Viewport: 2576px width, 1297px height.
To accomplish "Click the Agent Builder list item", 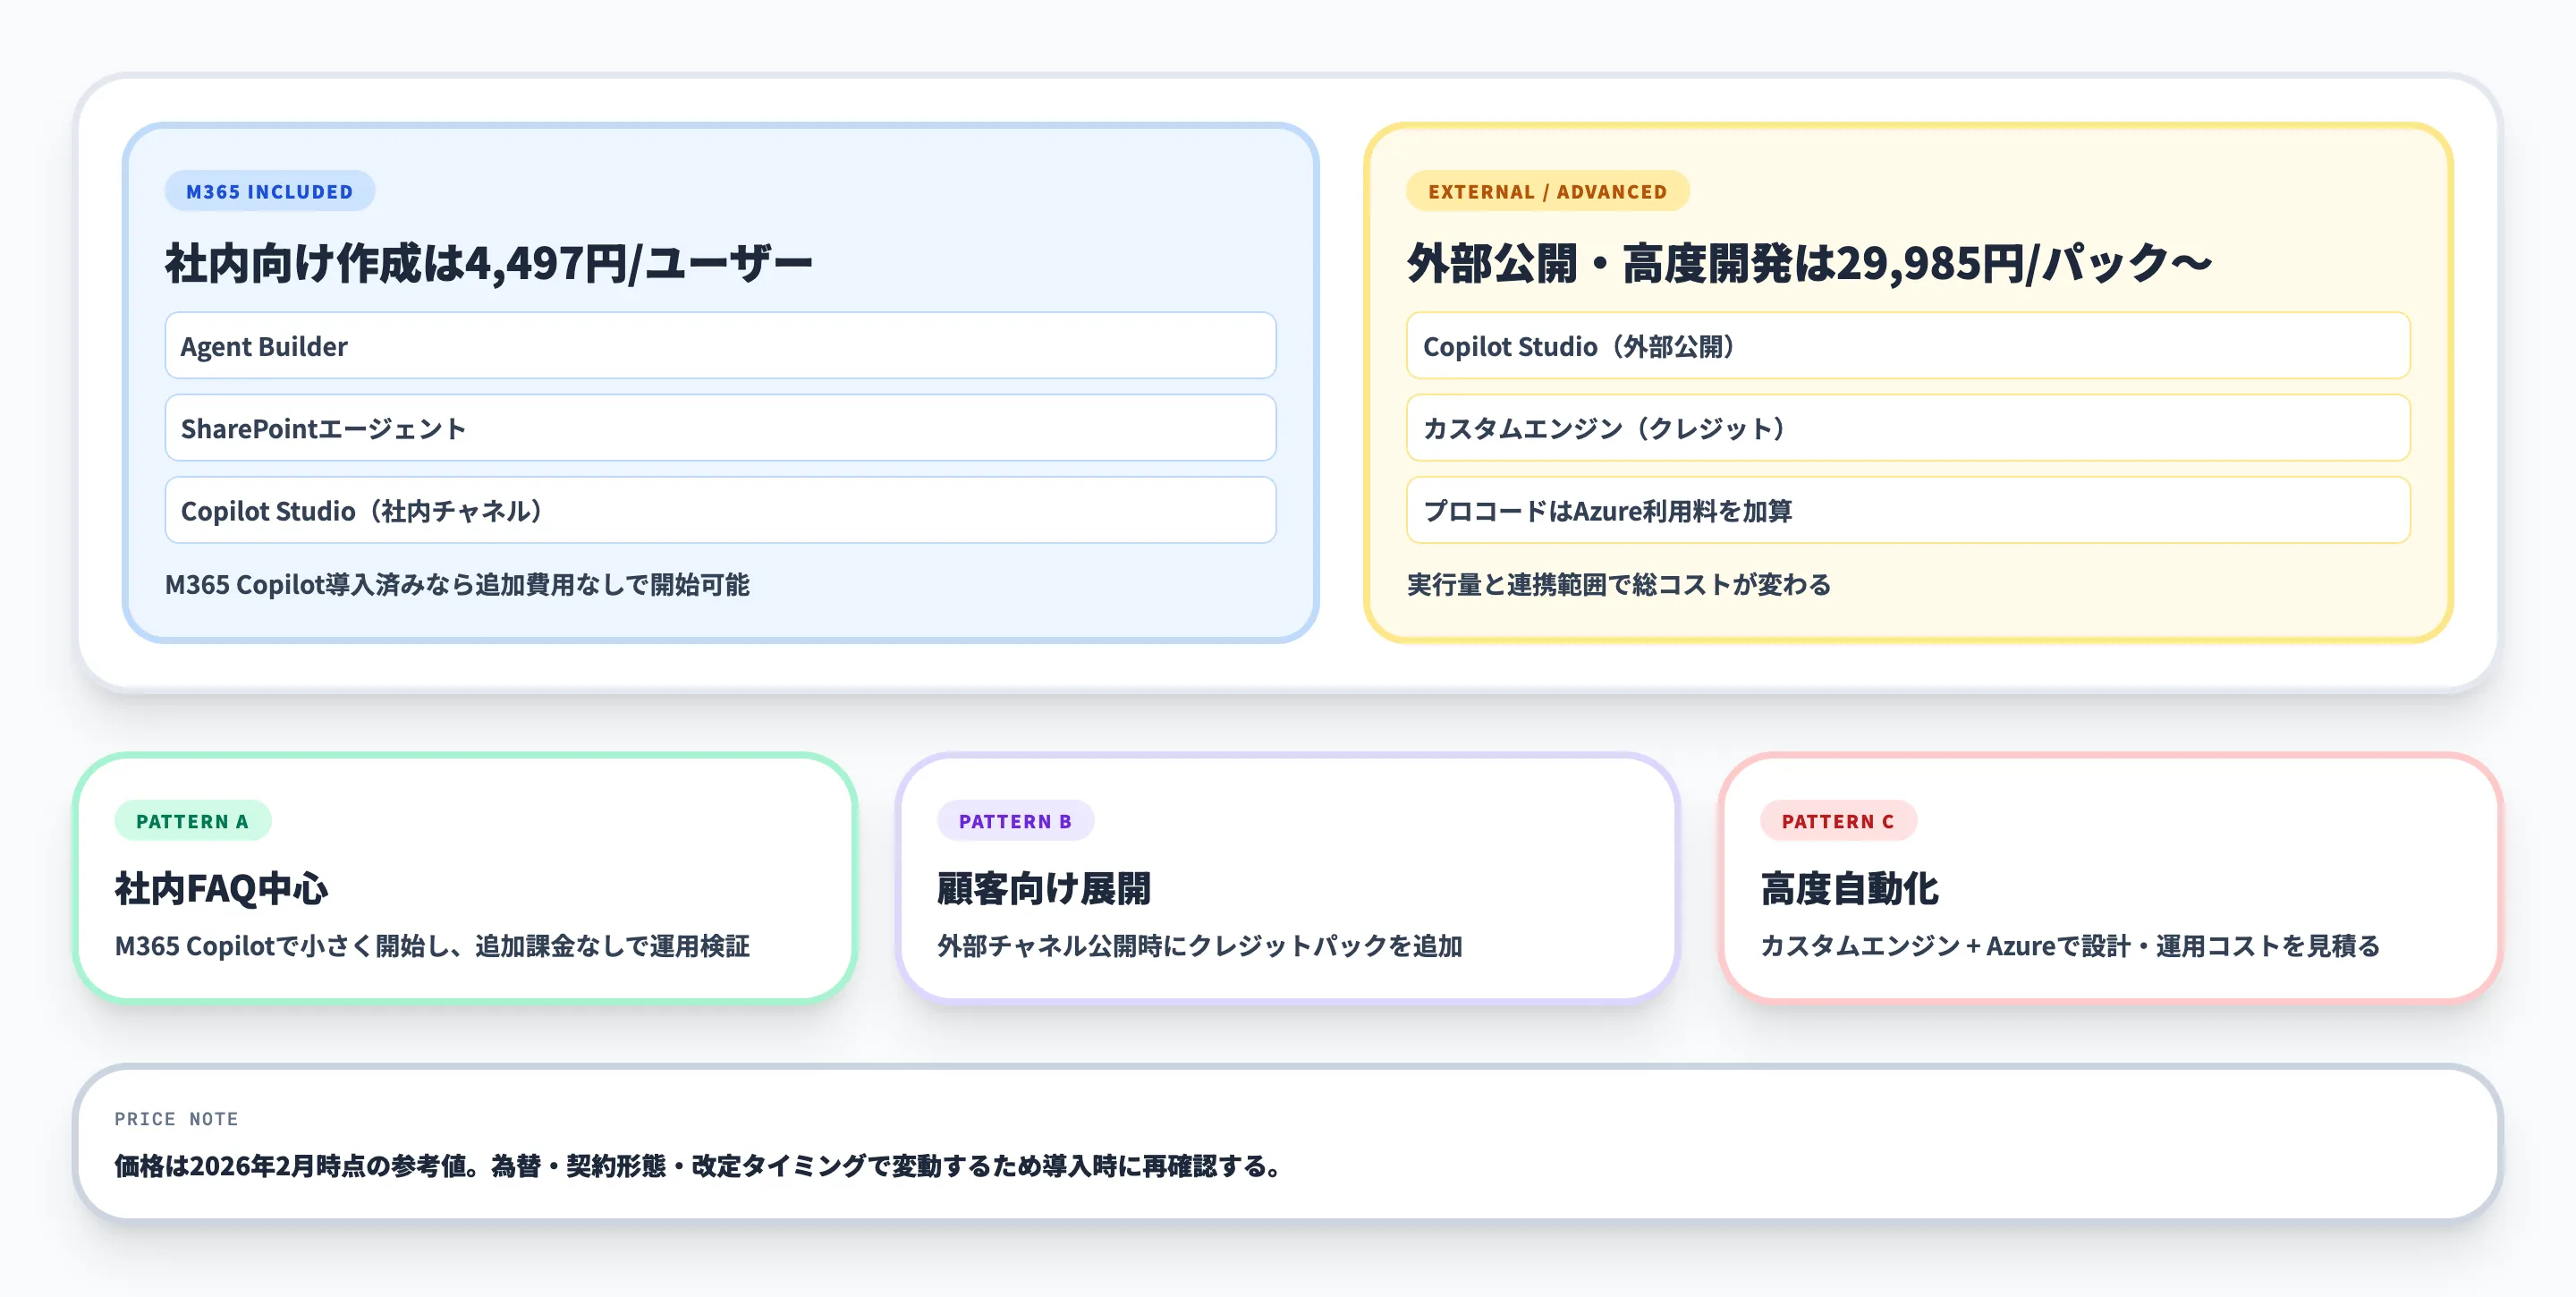I will pos(718,346).
